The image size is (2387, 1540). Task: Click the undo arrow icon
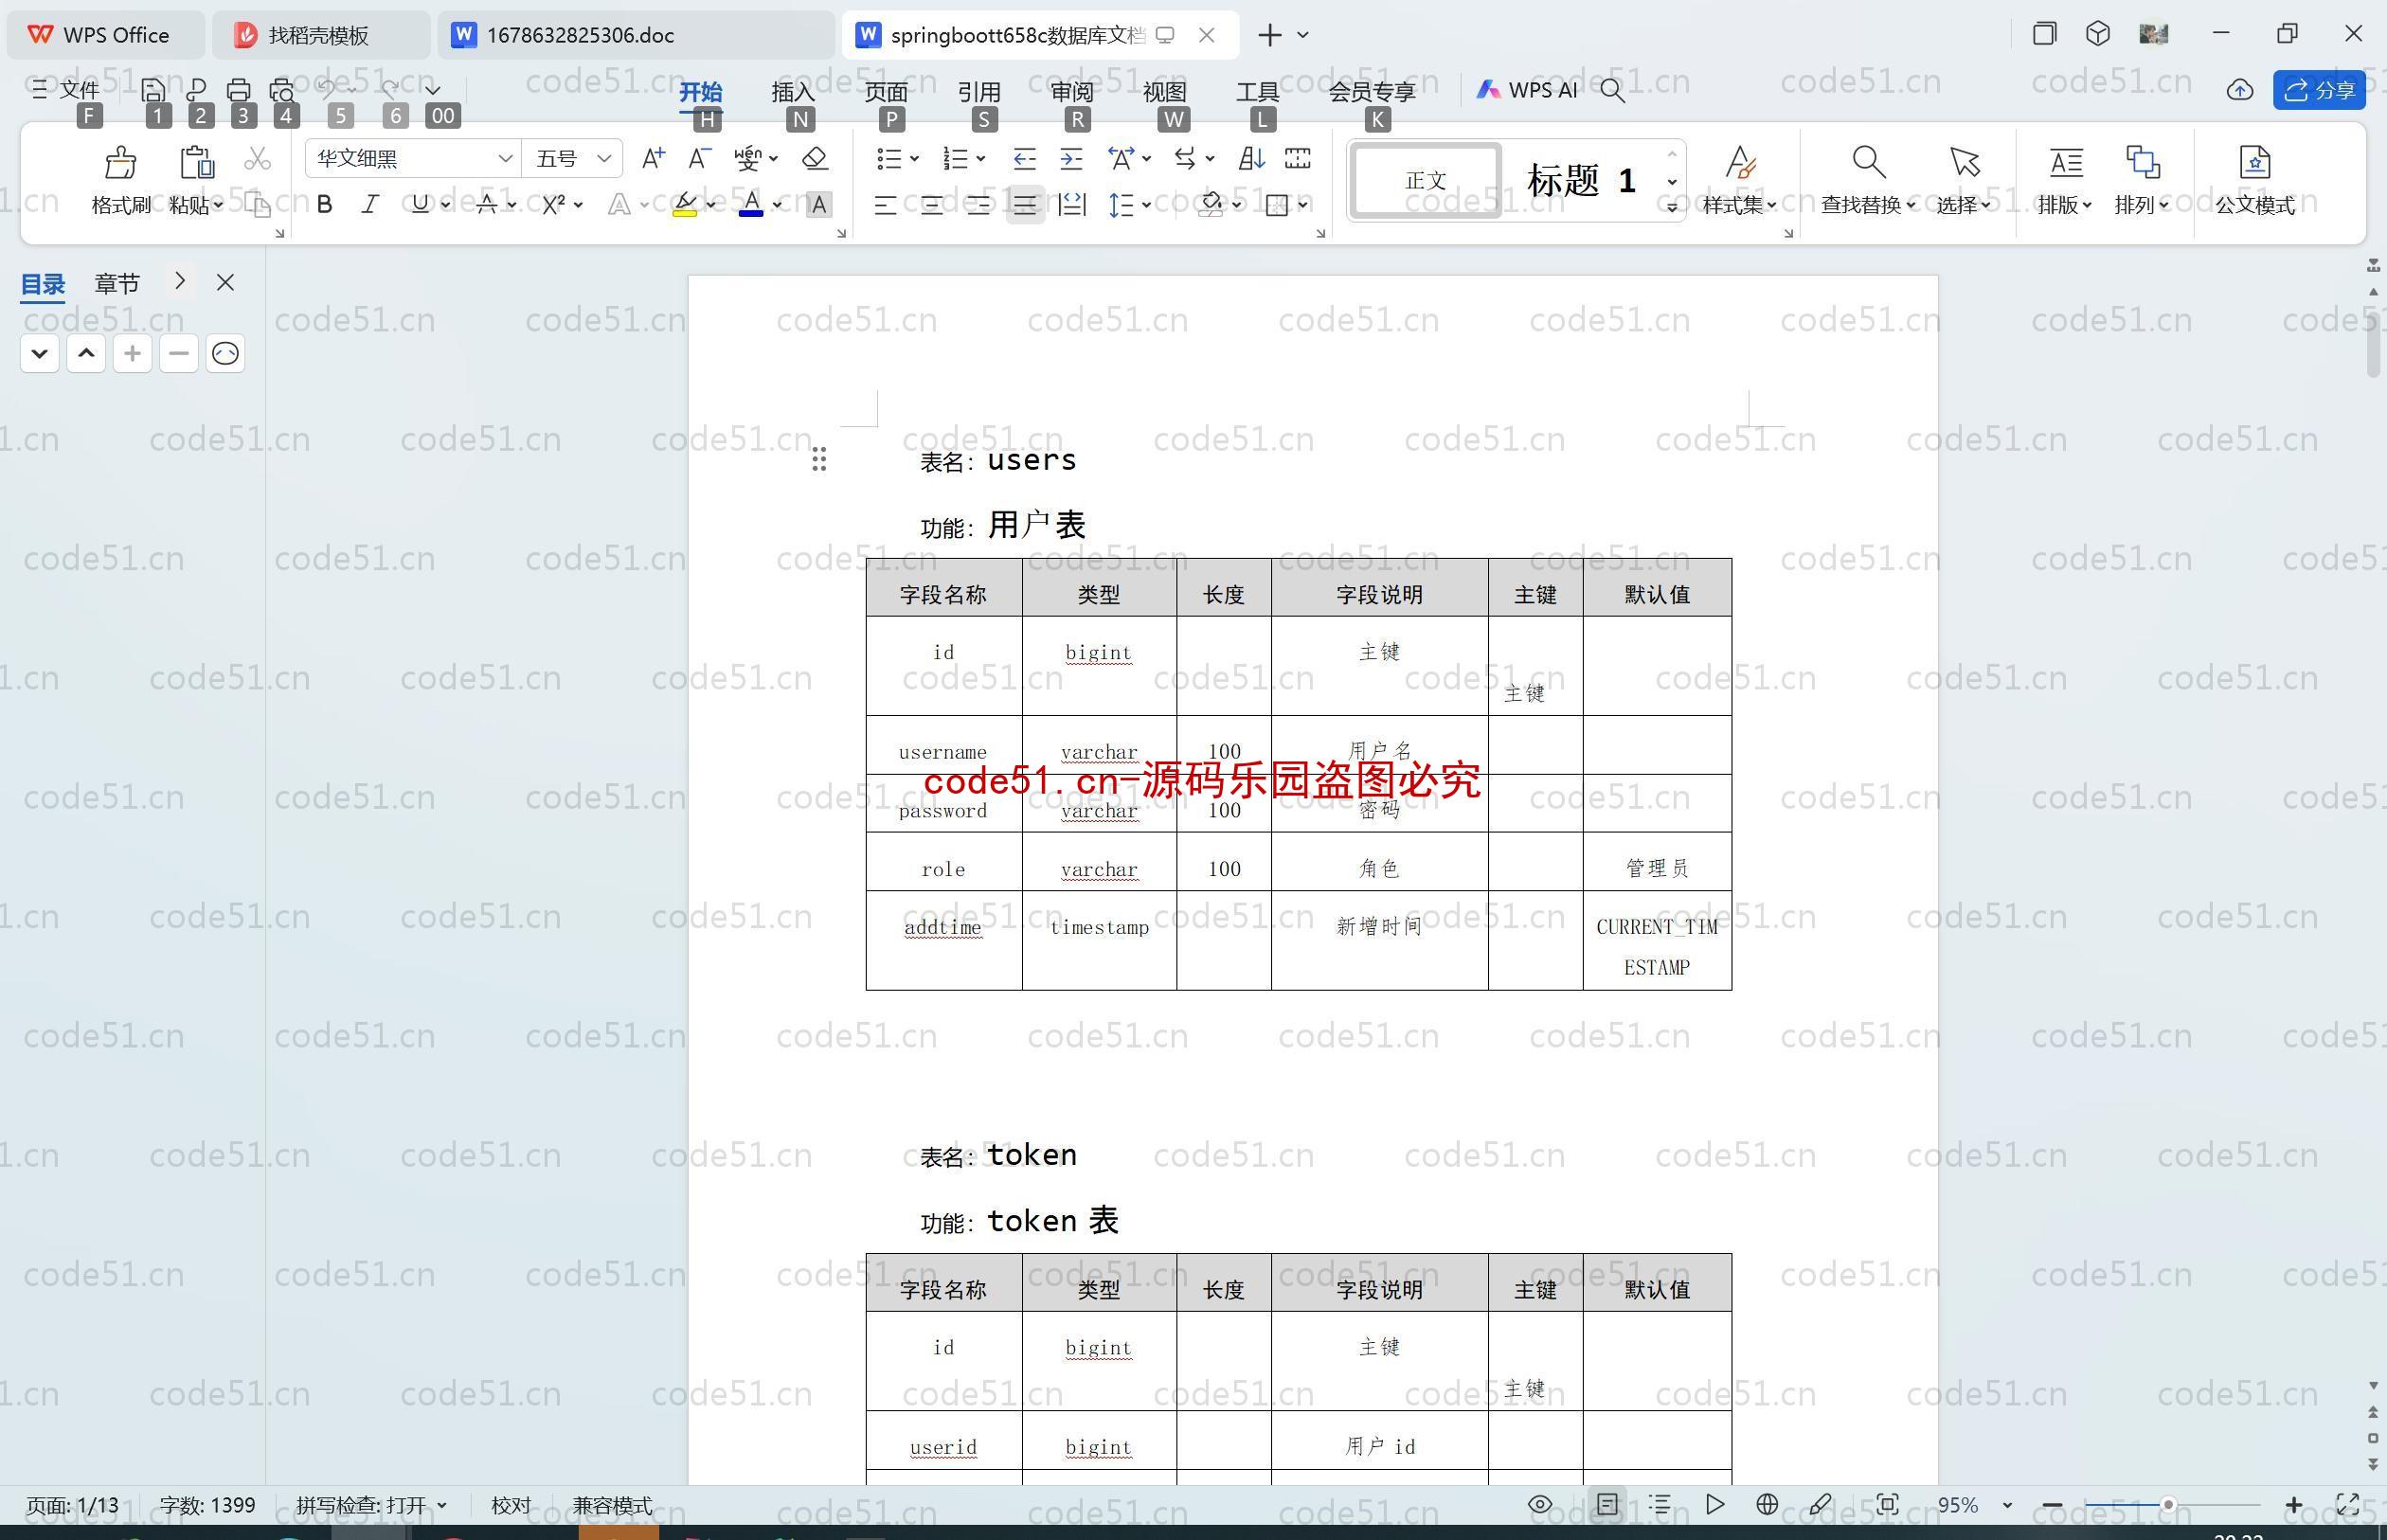click(327, 89)
